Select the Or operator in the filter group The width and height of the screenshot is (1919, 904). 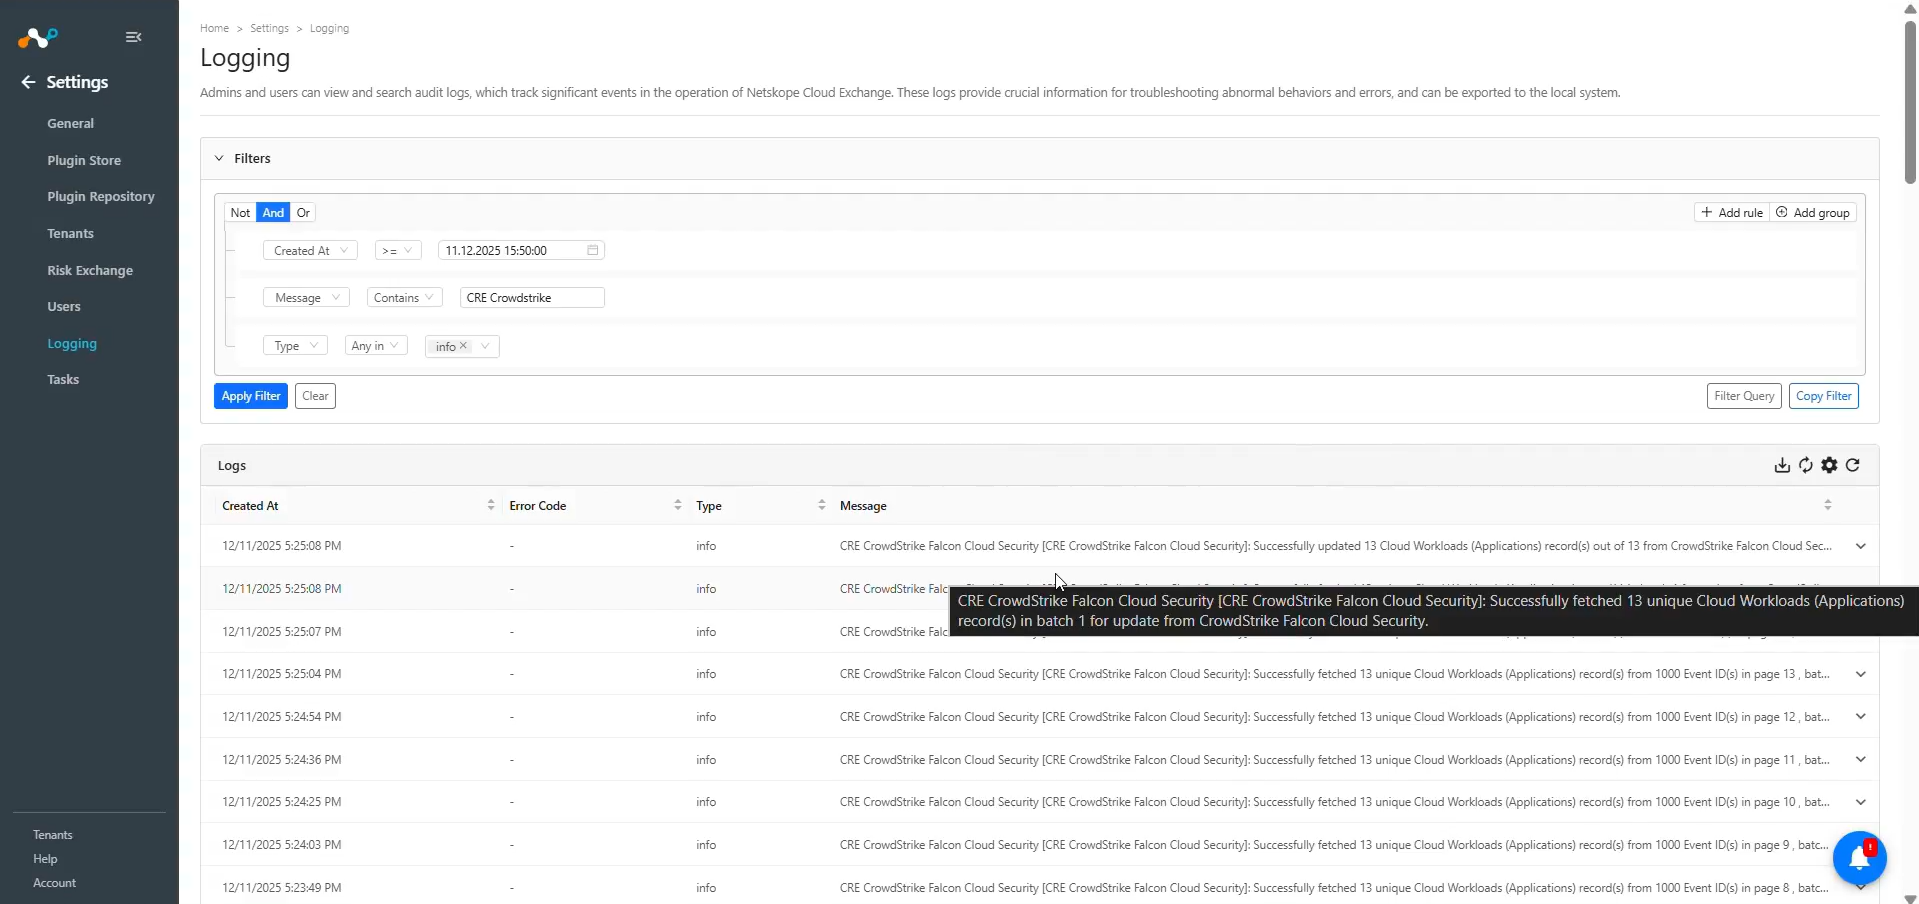pos(303,212)
